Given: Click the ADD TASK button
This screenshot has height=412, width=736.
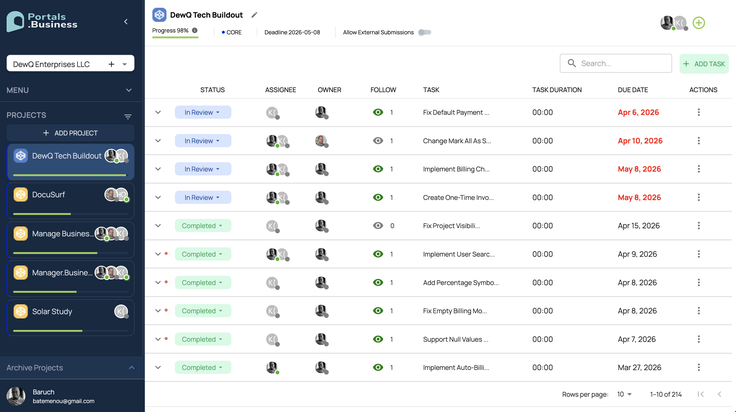Looking at the screenshot, I should pos(704,64).
